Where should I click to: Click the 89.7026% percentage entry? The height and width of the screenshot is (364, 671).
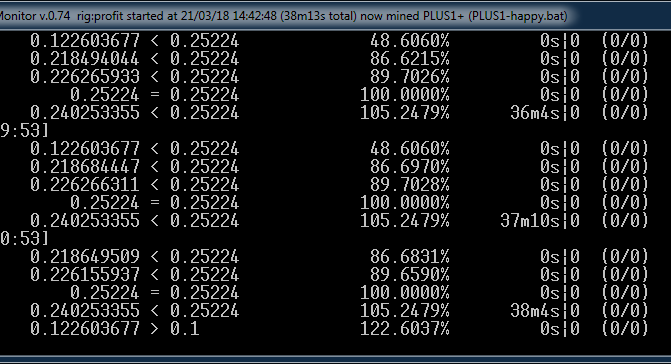click(x=410, y=77)
